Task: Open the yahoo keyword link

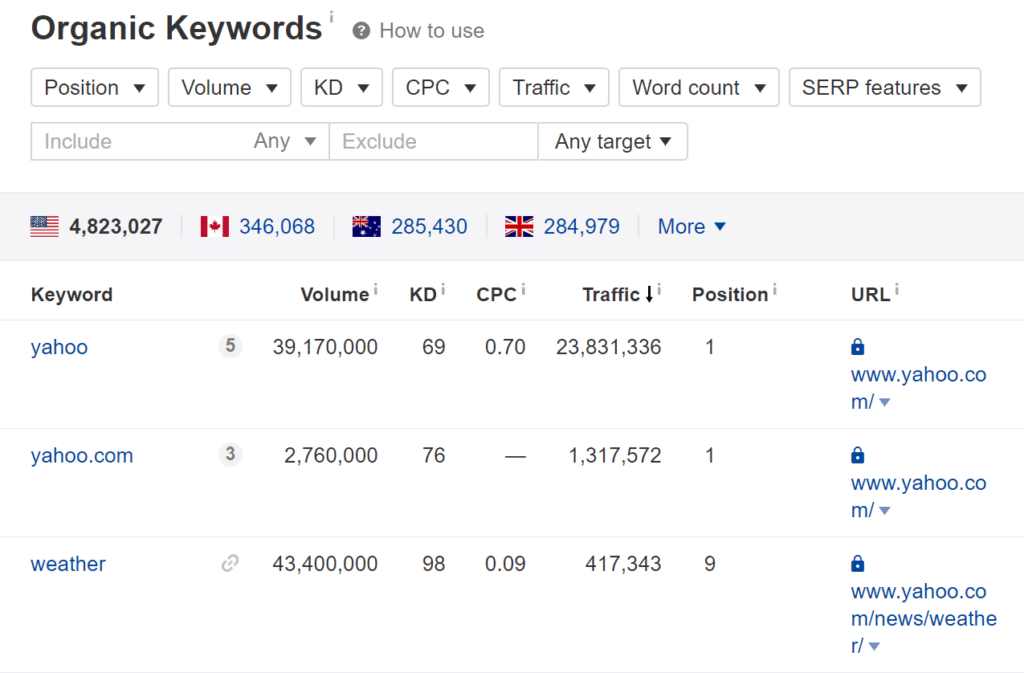Action: (x=59, y=347)
